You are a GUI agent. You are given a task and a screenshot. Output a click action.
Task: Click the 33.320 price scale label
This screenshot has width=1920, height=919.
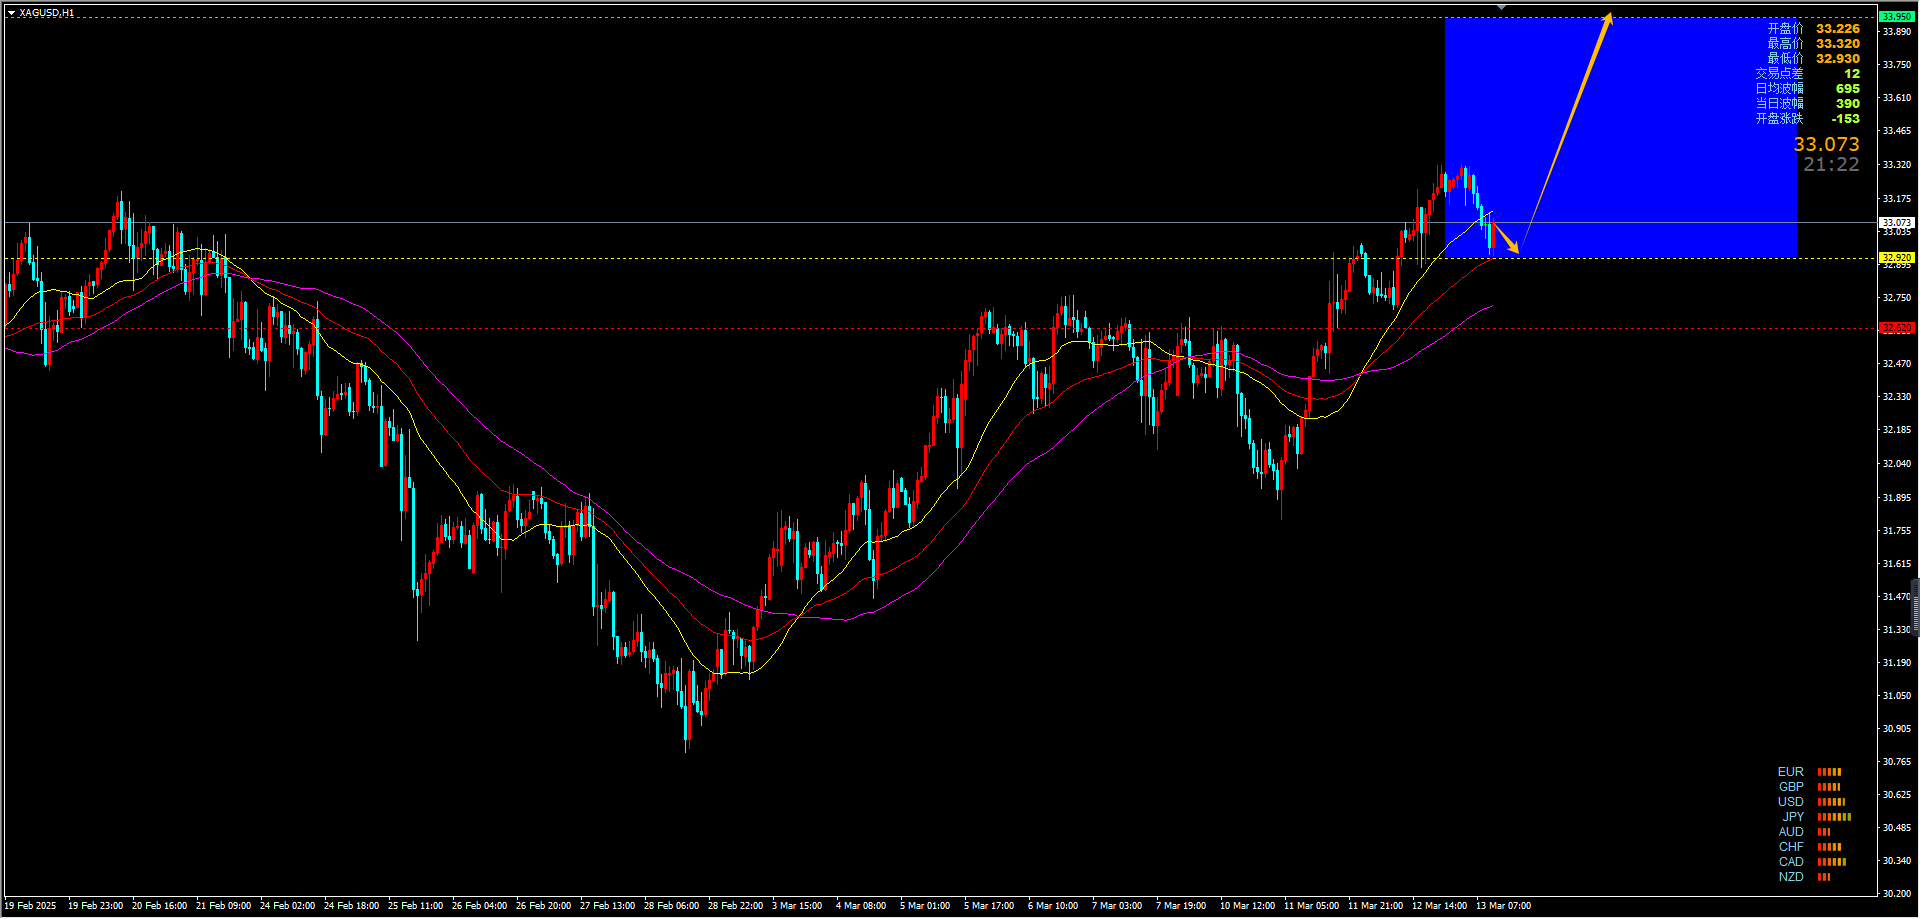tap(1897, 165)
